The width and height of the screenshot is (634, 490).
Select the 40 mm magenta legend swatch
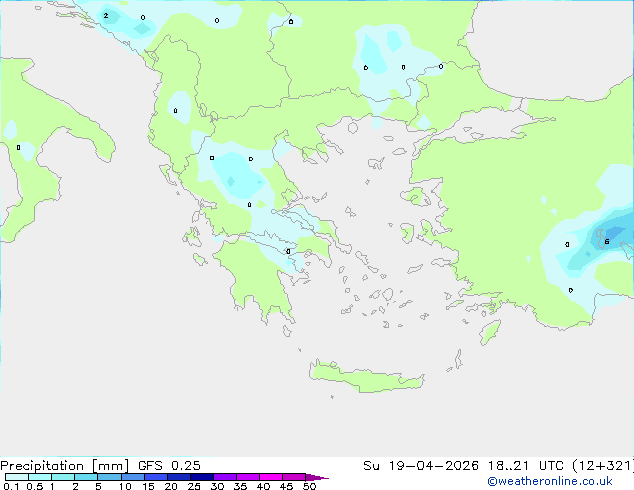click(x=271, y=477)
